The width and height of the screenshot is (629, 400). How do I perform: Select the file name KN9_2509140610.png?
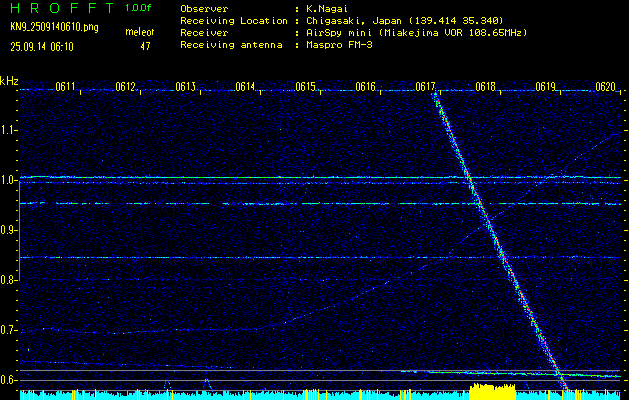tap(54, 27)
